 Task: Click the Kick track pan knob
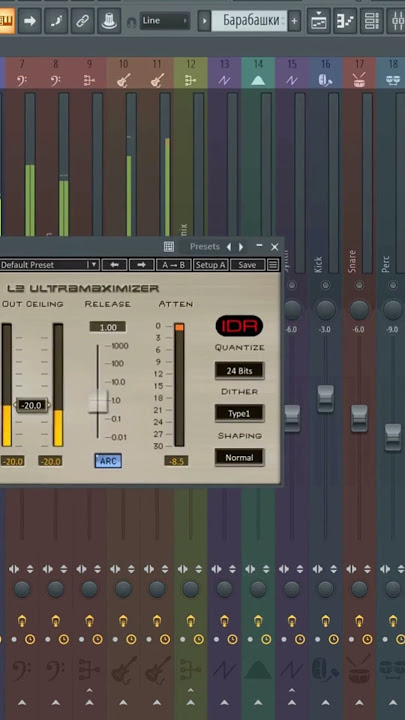(326, 310)
